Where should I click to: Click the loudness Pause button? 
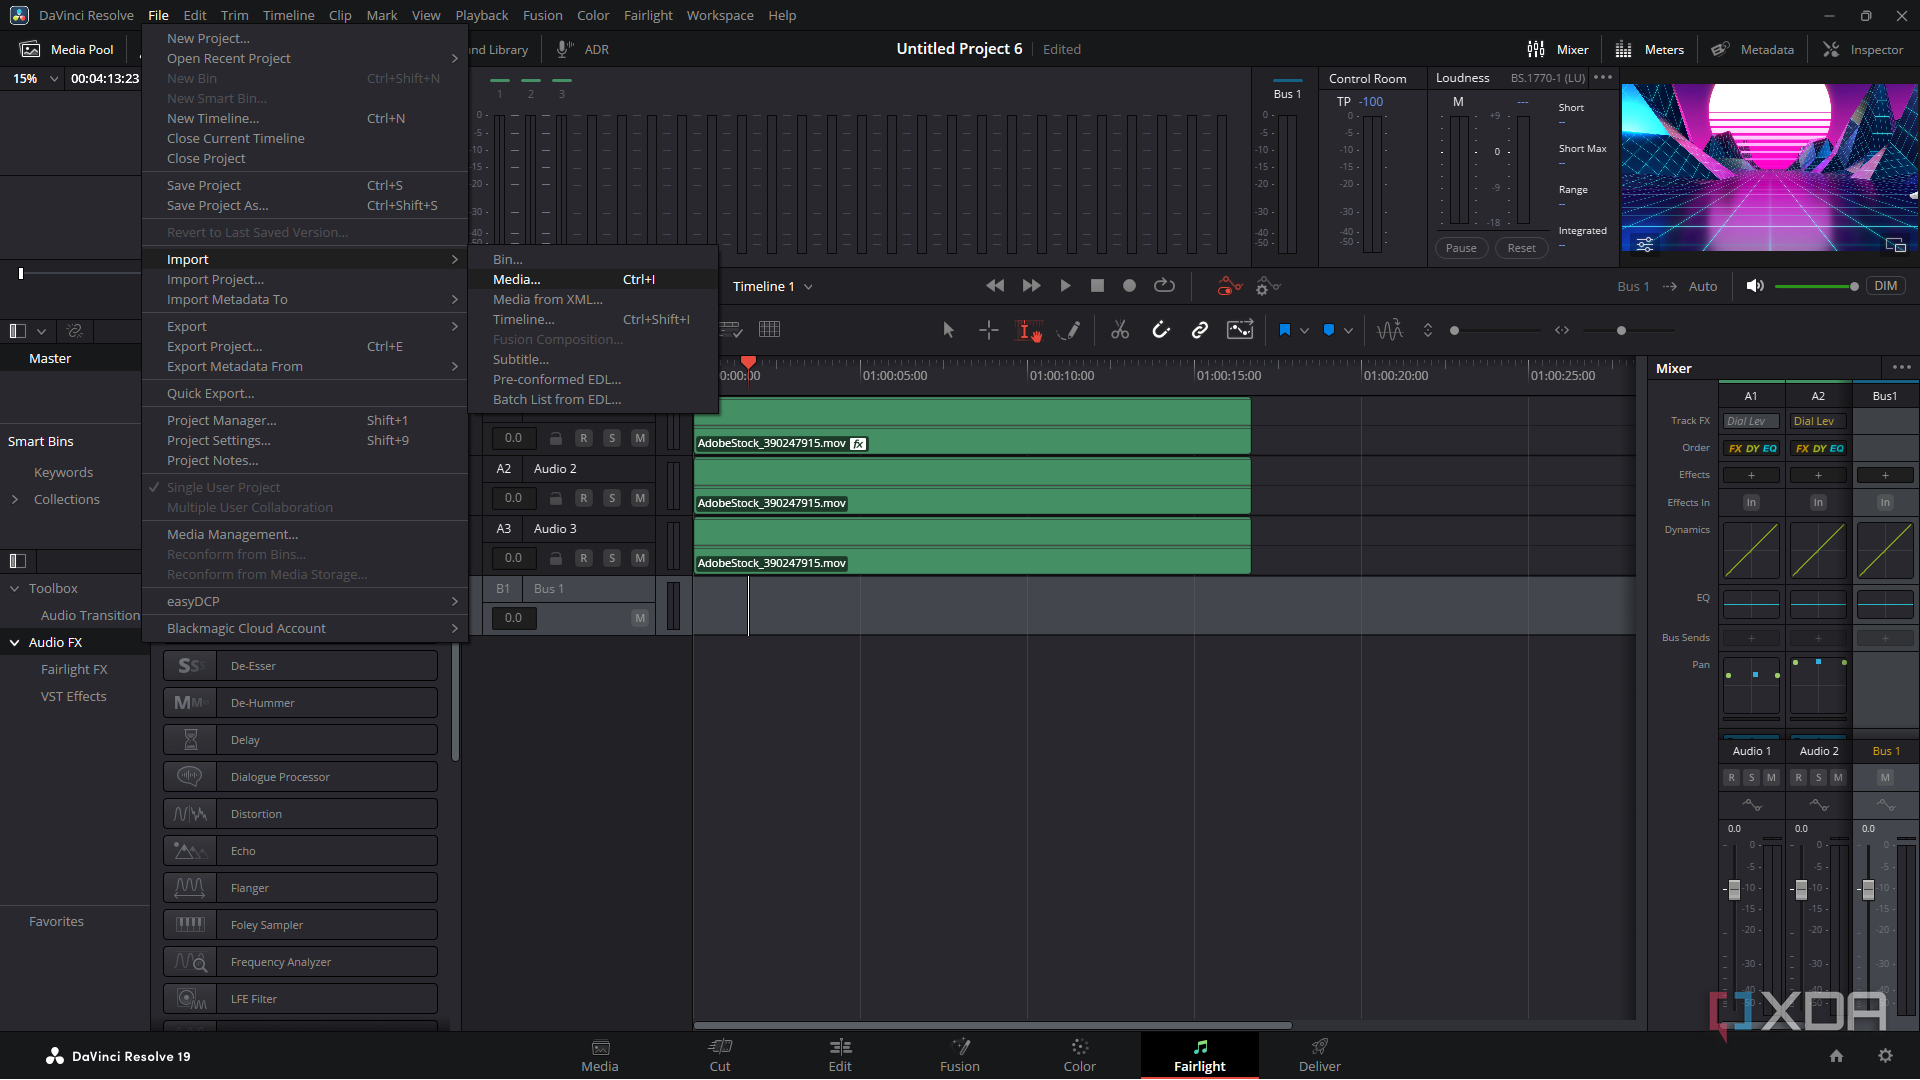tap(1461, 248)
